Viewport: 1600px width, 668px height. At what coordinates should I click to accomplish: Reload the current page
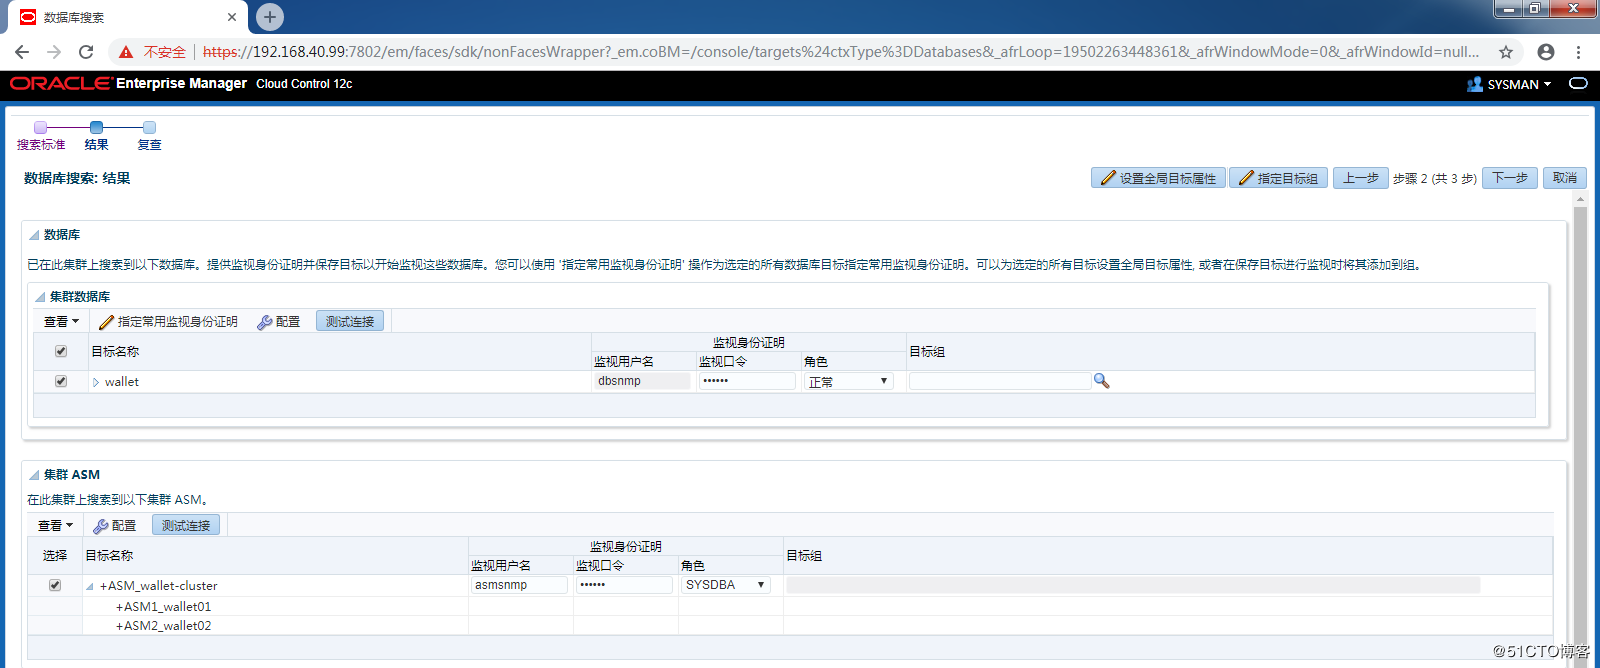click(86, 52)
